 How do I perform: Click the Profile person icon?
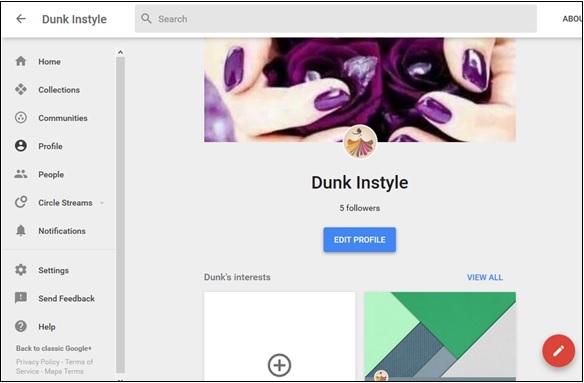tap(21, 146)
